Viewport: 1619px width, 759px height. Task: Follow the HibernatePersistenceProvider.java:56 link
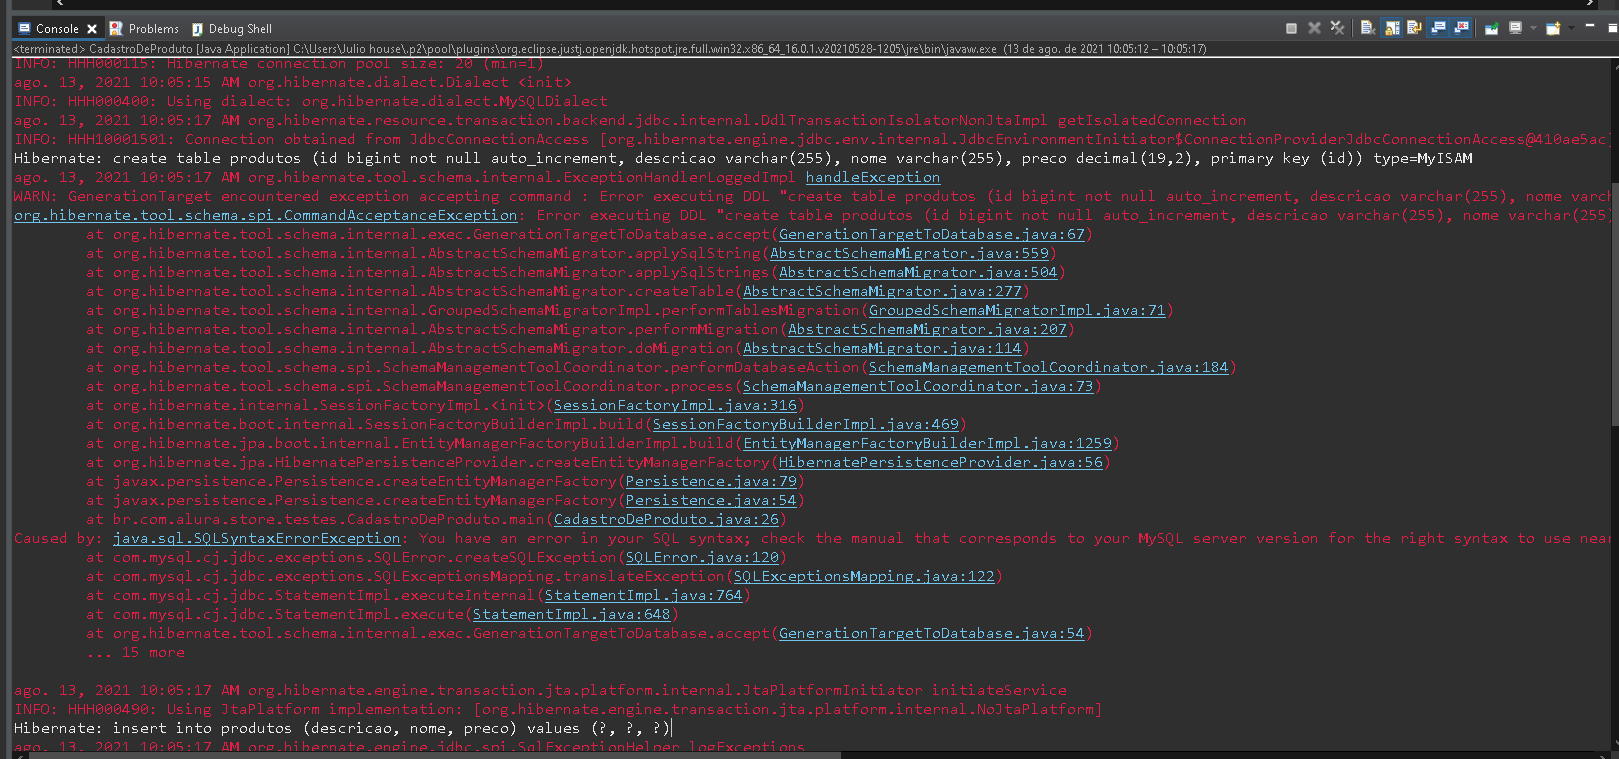(941, 462)
